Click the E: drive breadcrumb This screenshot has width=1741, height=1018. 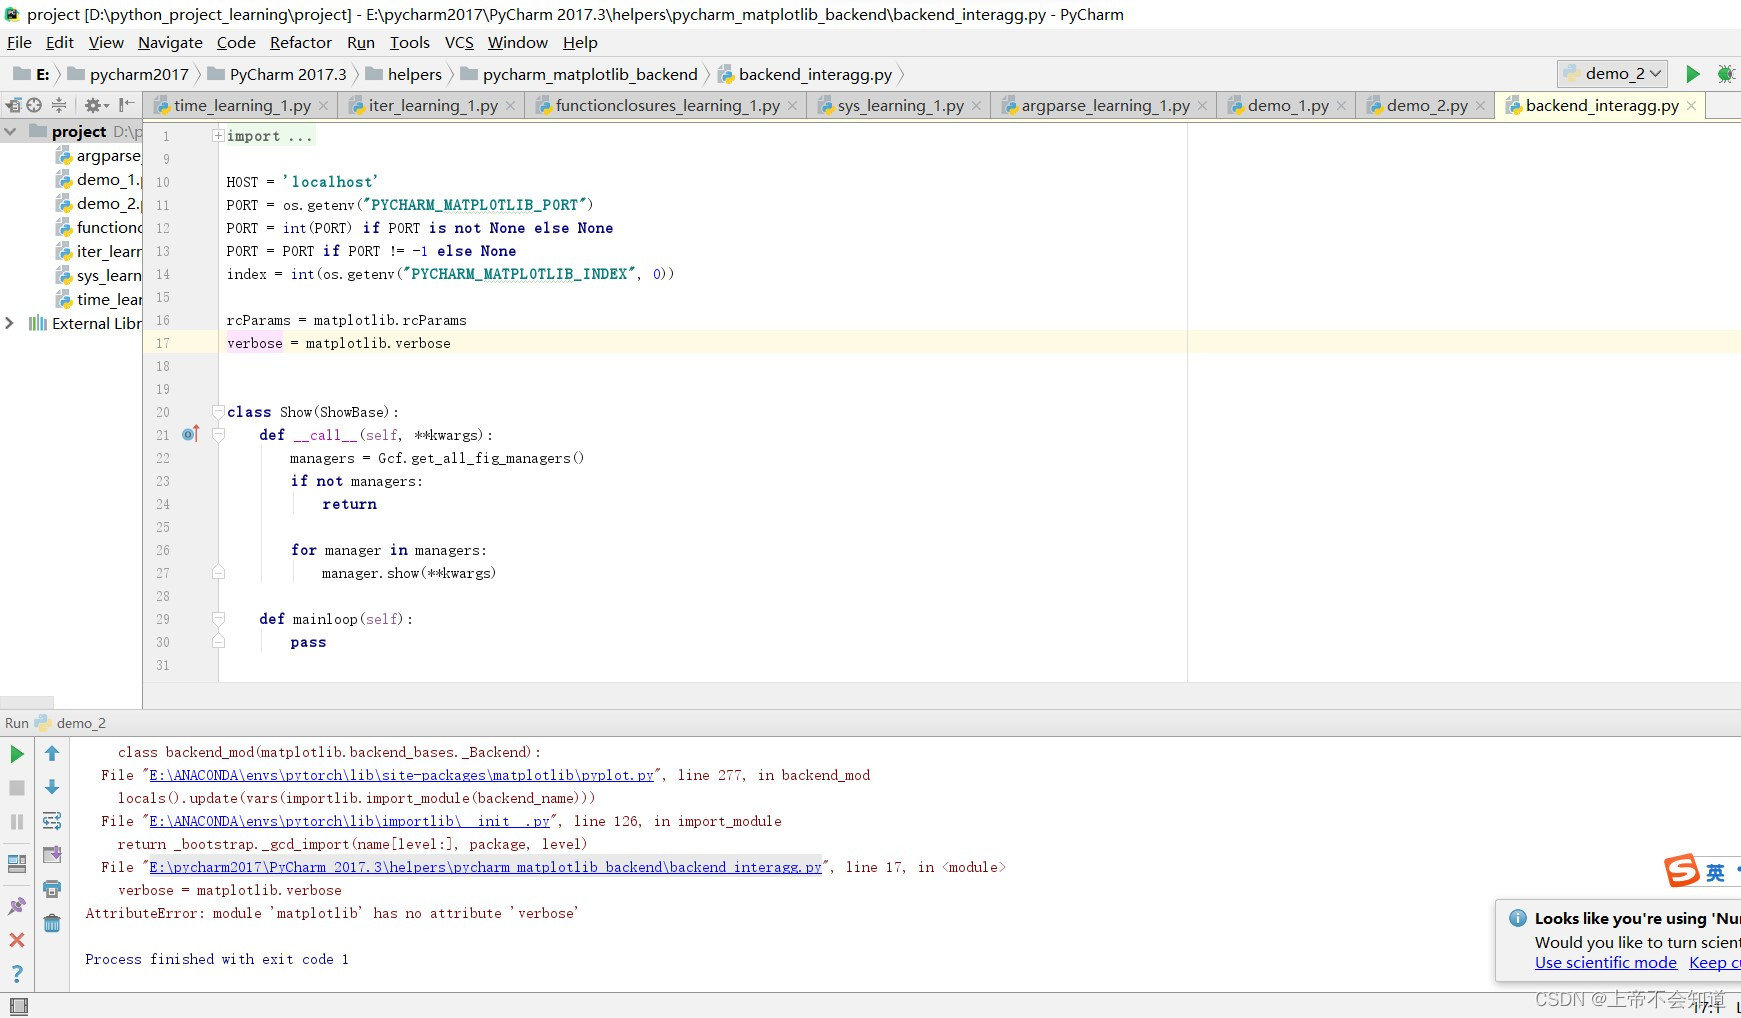click(x=31, y=74)
